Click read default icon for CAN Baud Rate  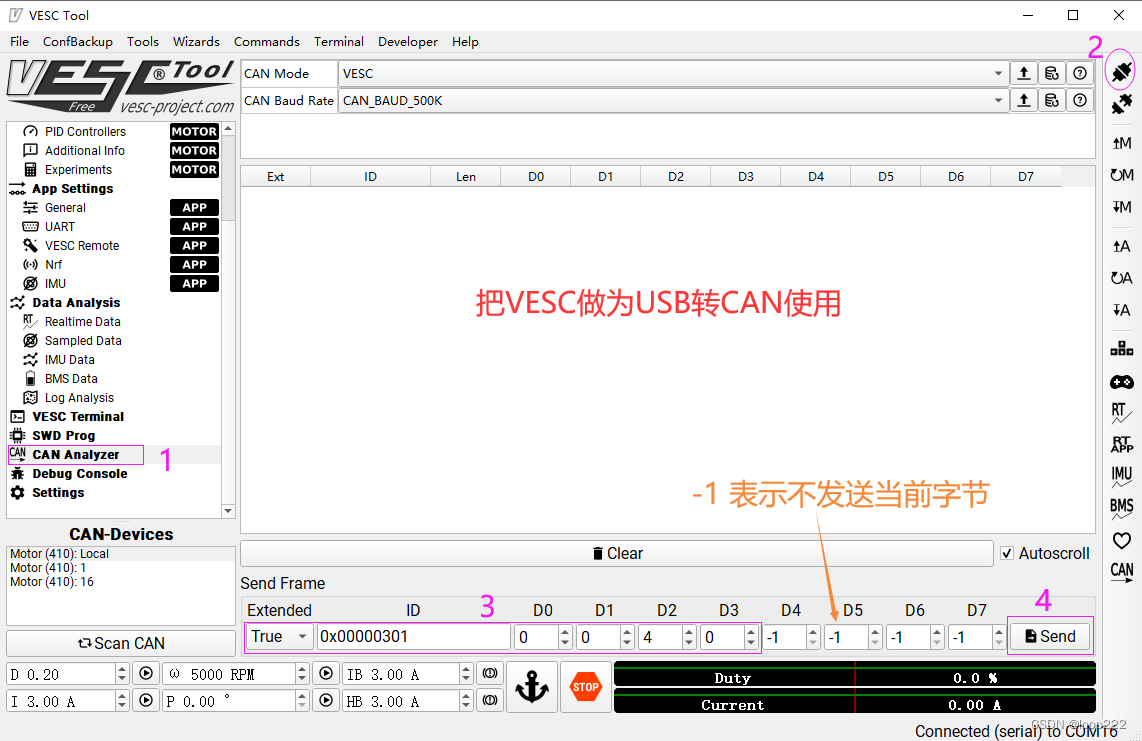pos(1052,101)
